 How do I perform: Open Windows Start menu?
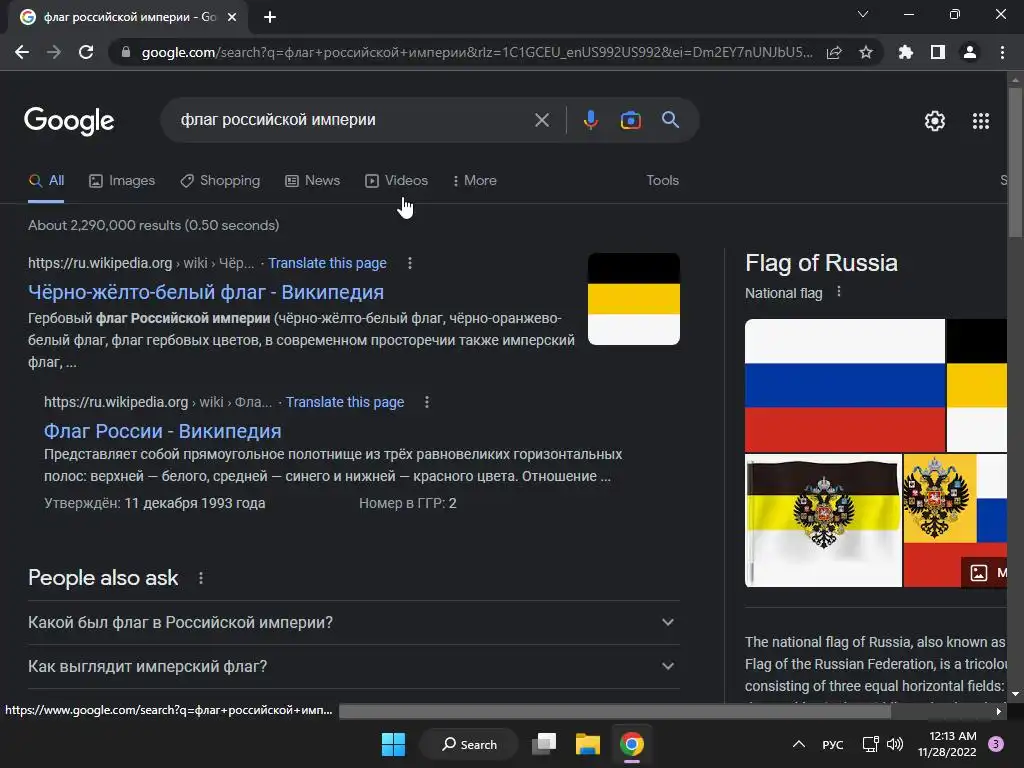coord(393,744)
